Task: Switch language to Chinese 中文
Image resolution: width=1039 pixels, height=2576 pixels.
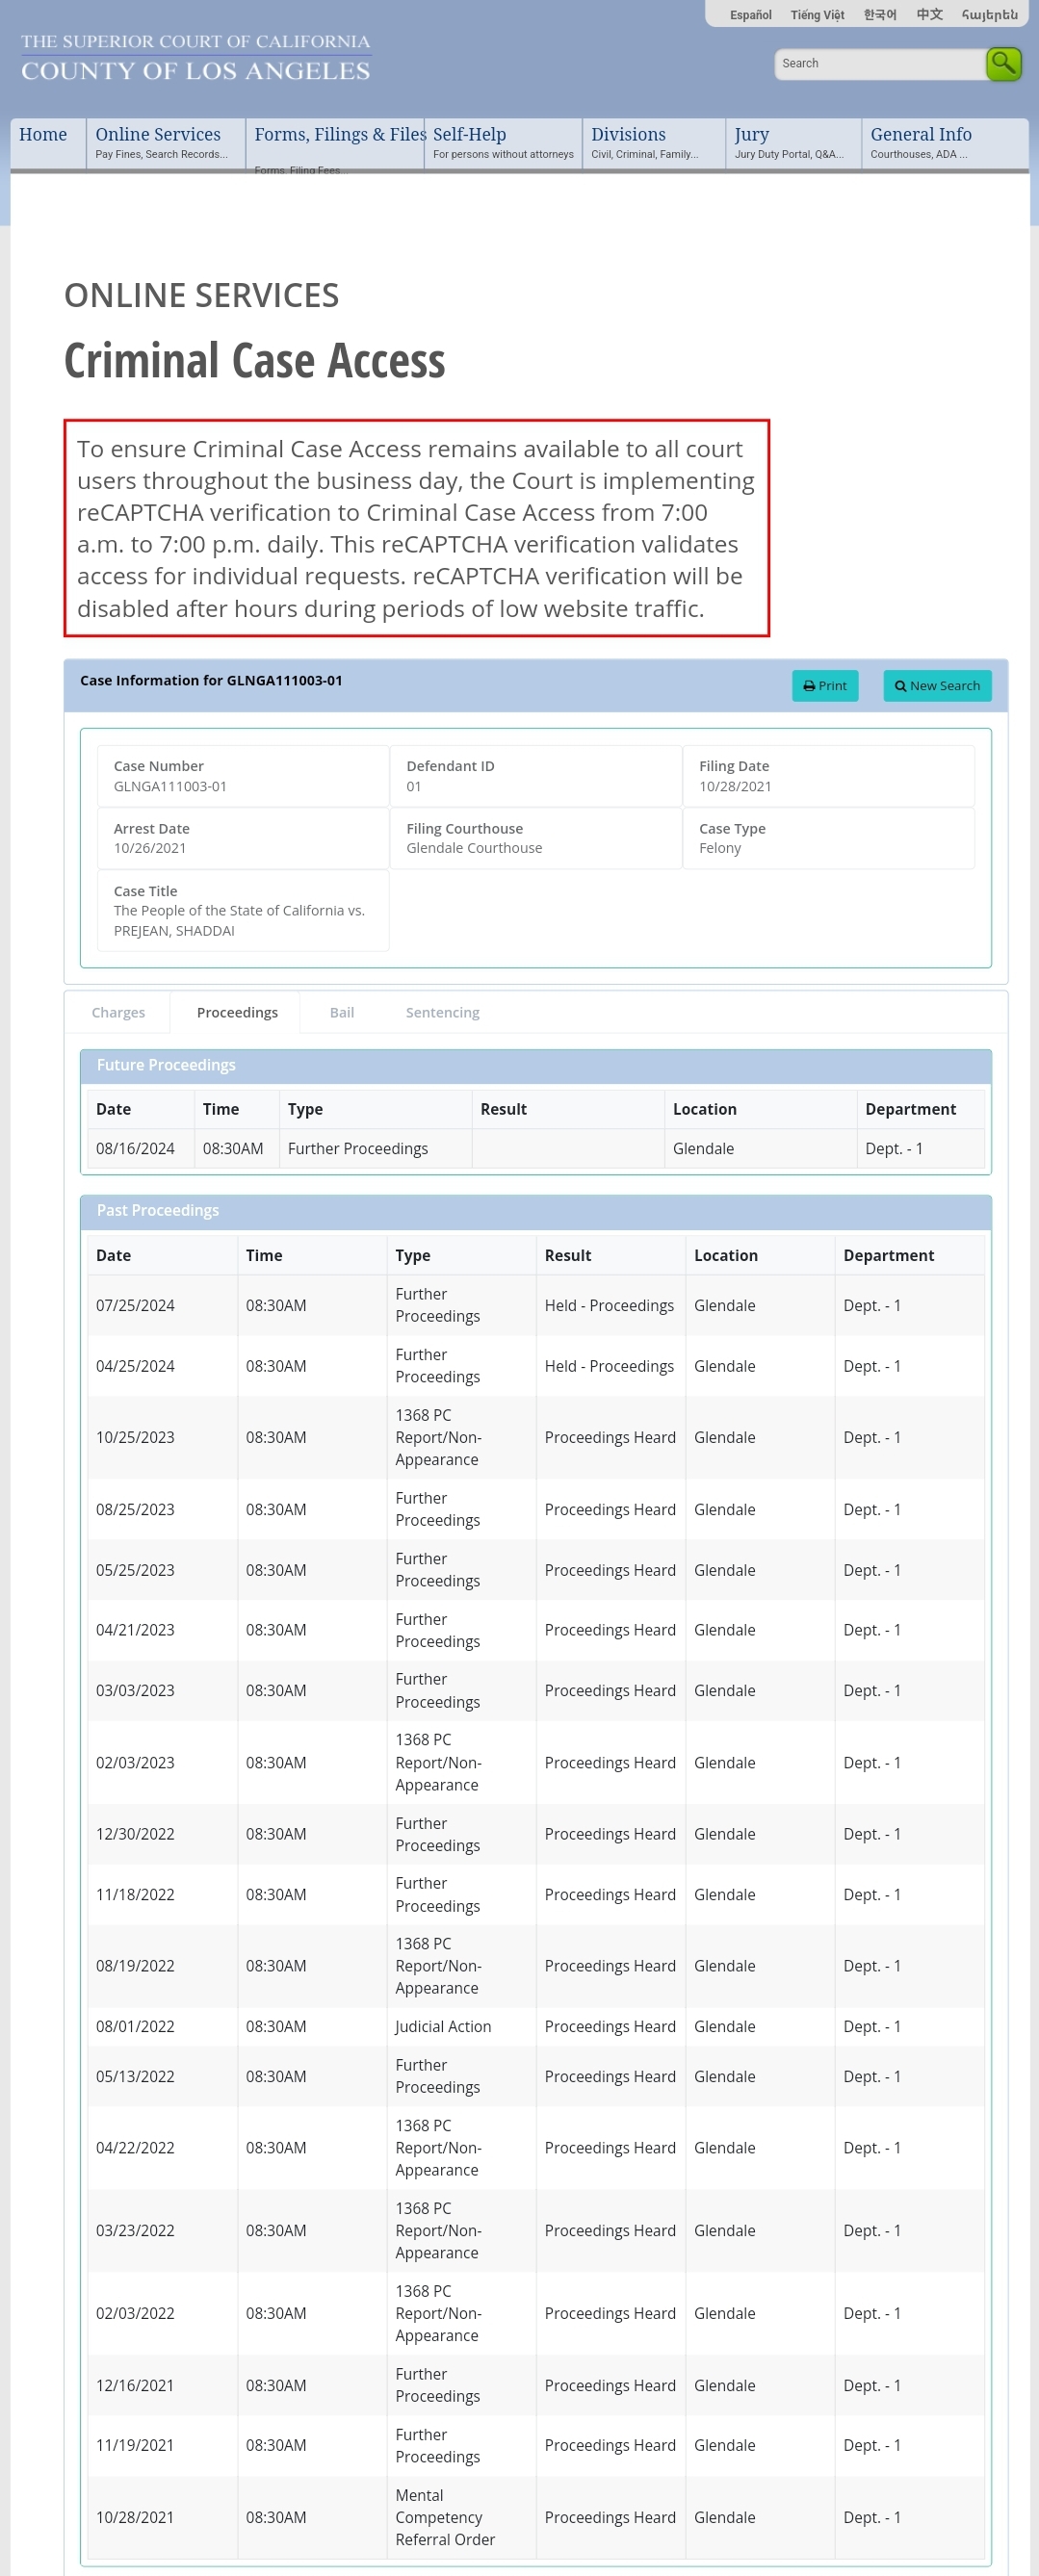Action: (929, 15)
